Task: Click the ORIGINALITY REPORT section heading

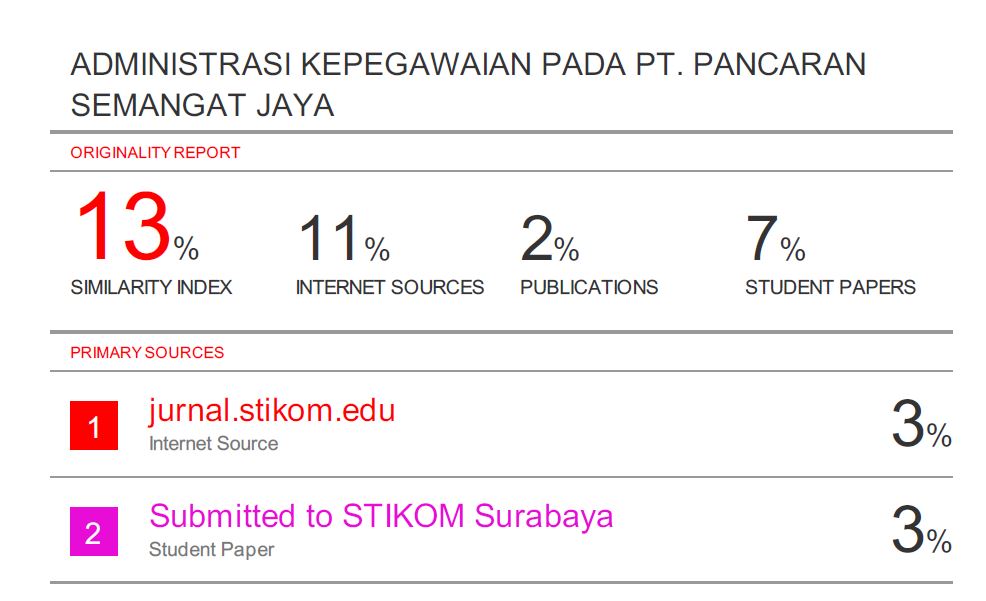Action: click(x=155, y=153)
